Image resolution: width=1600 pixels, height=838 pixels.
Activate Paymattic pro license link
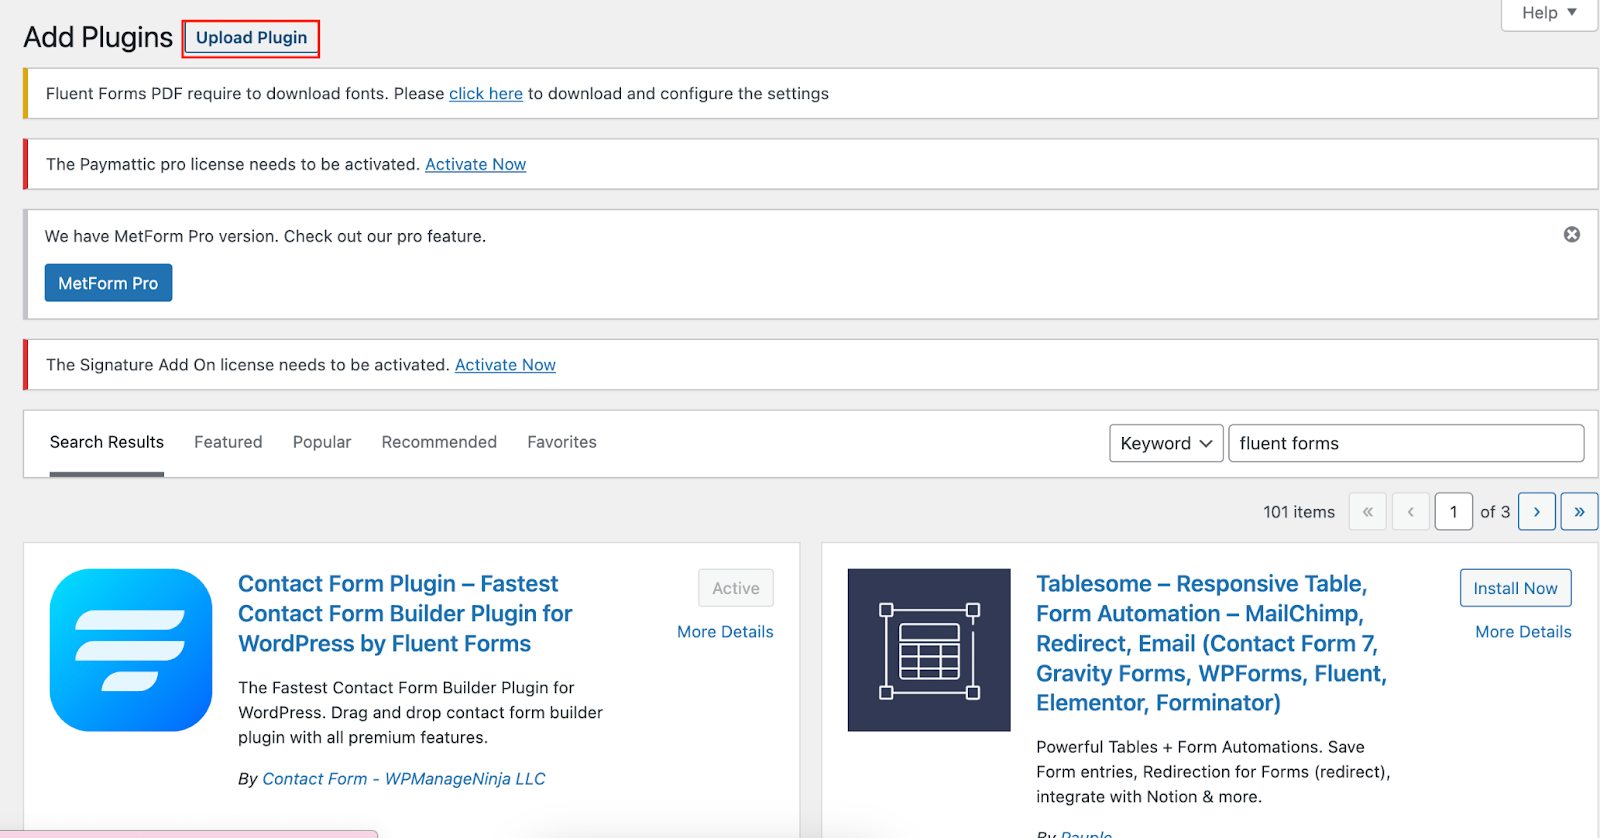click(476, 164)
